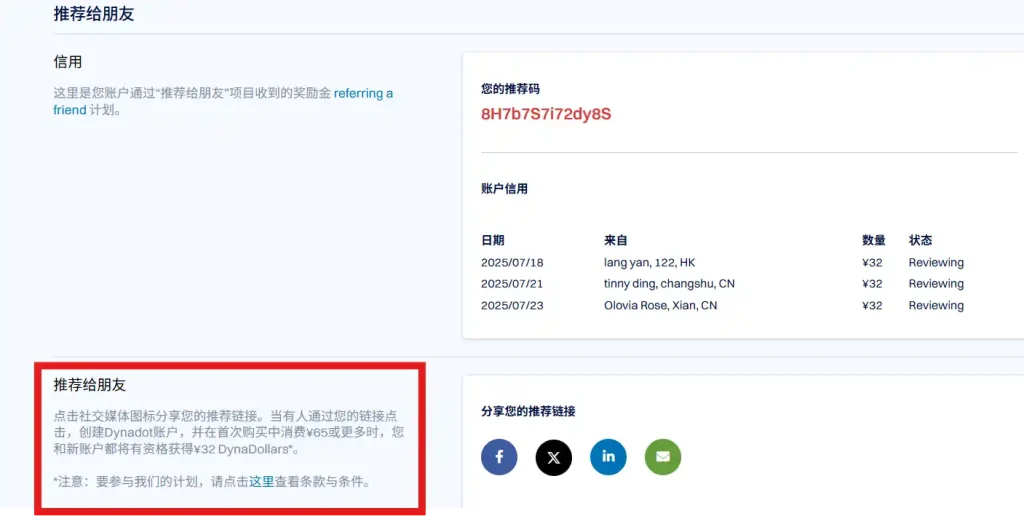1024x516 pixels.
Task: Click the 日期 column header
Action: click(x=492, y=240)
